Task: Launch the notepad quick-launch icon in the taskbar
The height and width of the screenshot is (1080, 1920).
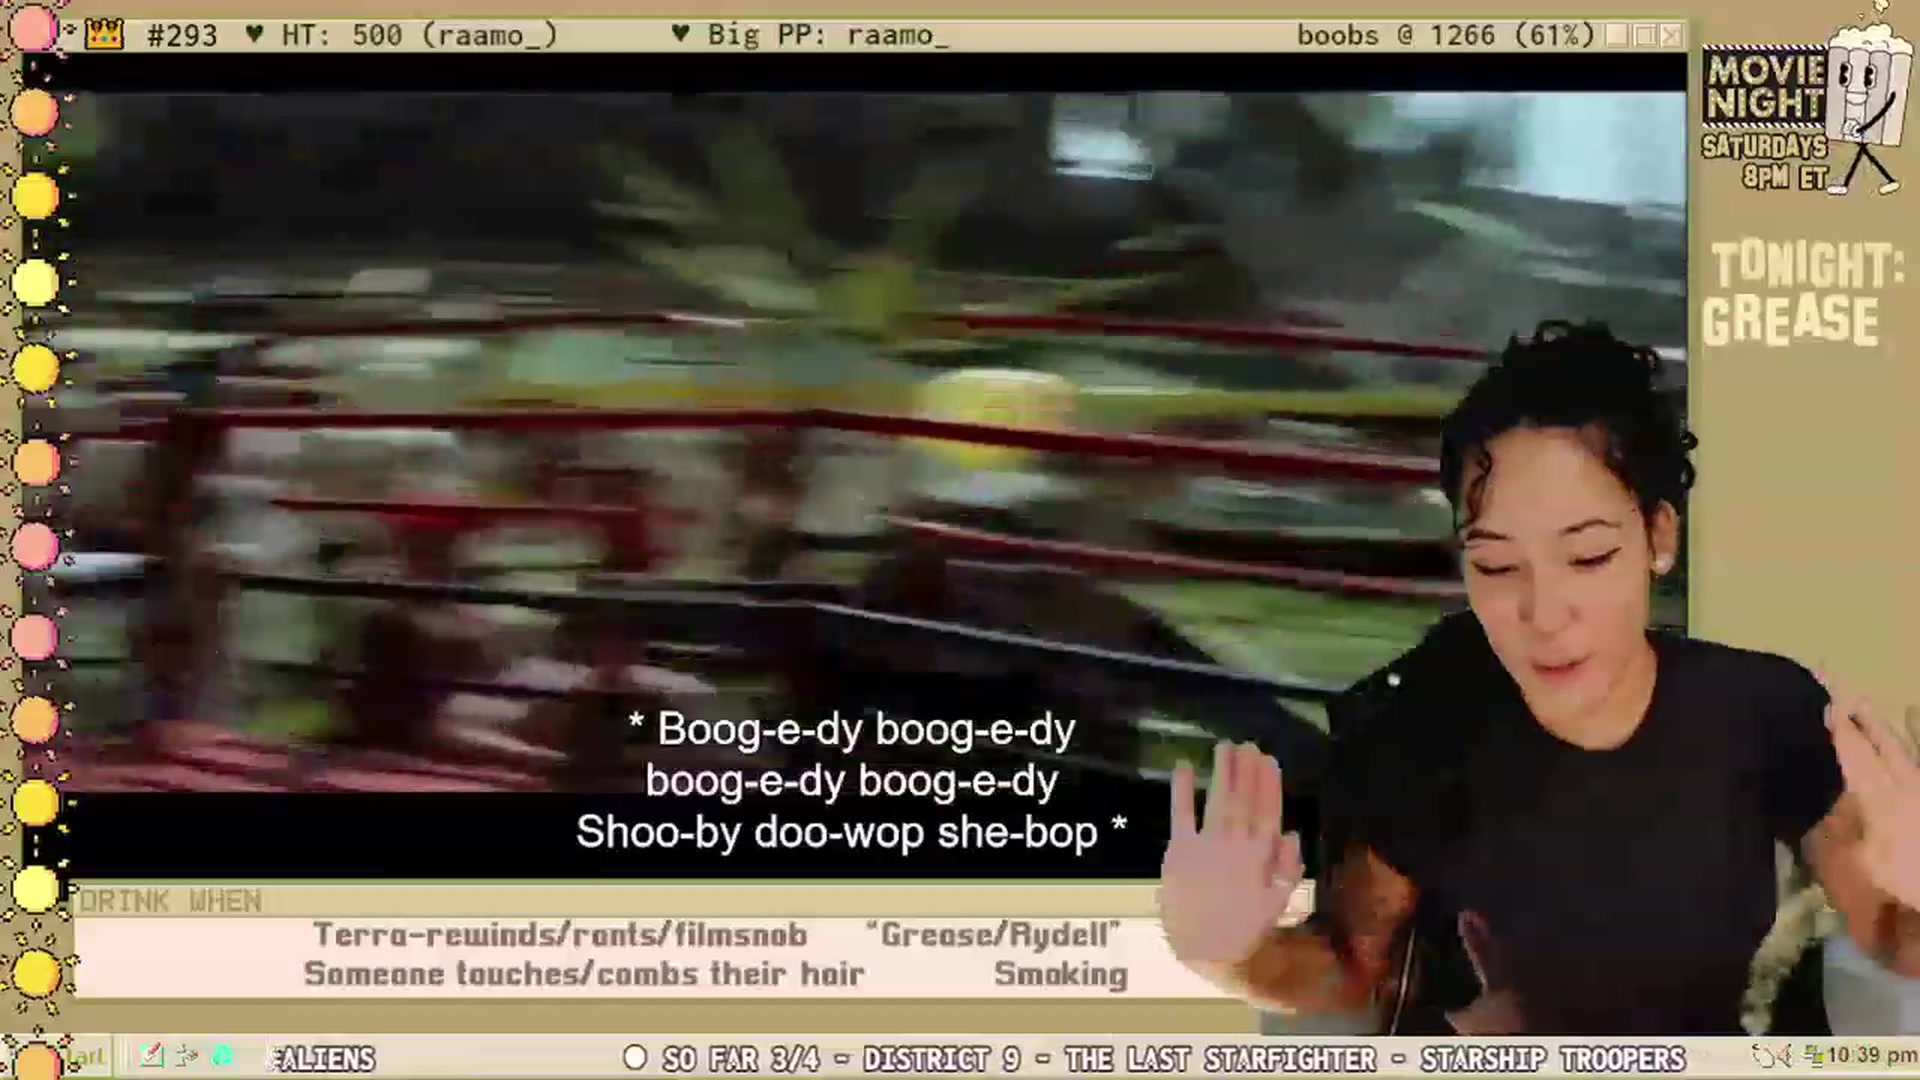Action: point(151,1056)
